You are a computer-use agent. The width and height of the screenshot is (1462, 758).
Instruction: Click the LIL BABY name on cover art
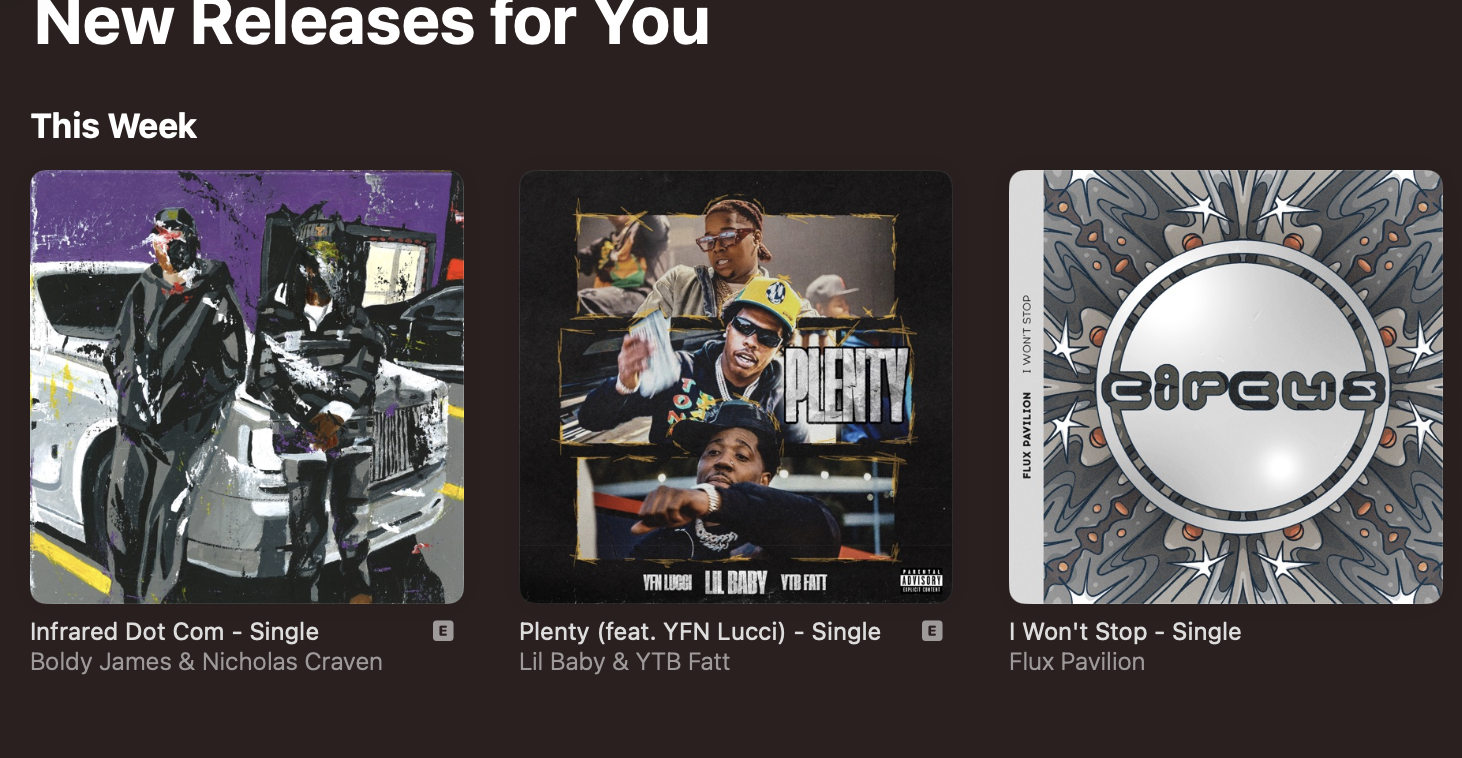tap(736, 582)
